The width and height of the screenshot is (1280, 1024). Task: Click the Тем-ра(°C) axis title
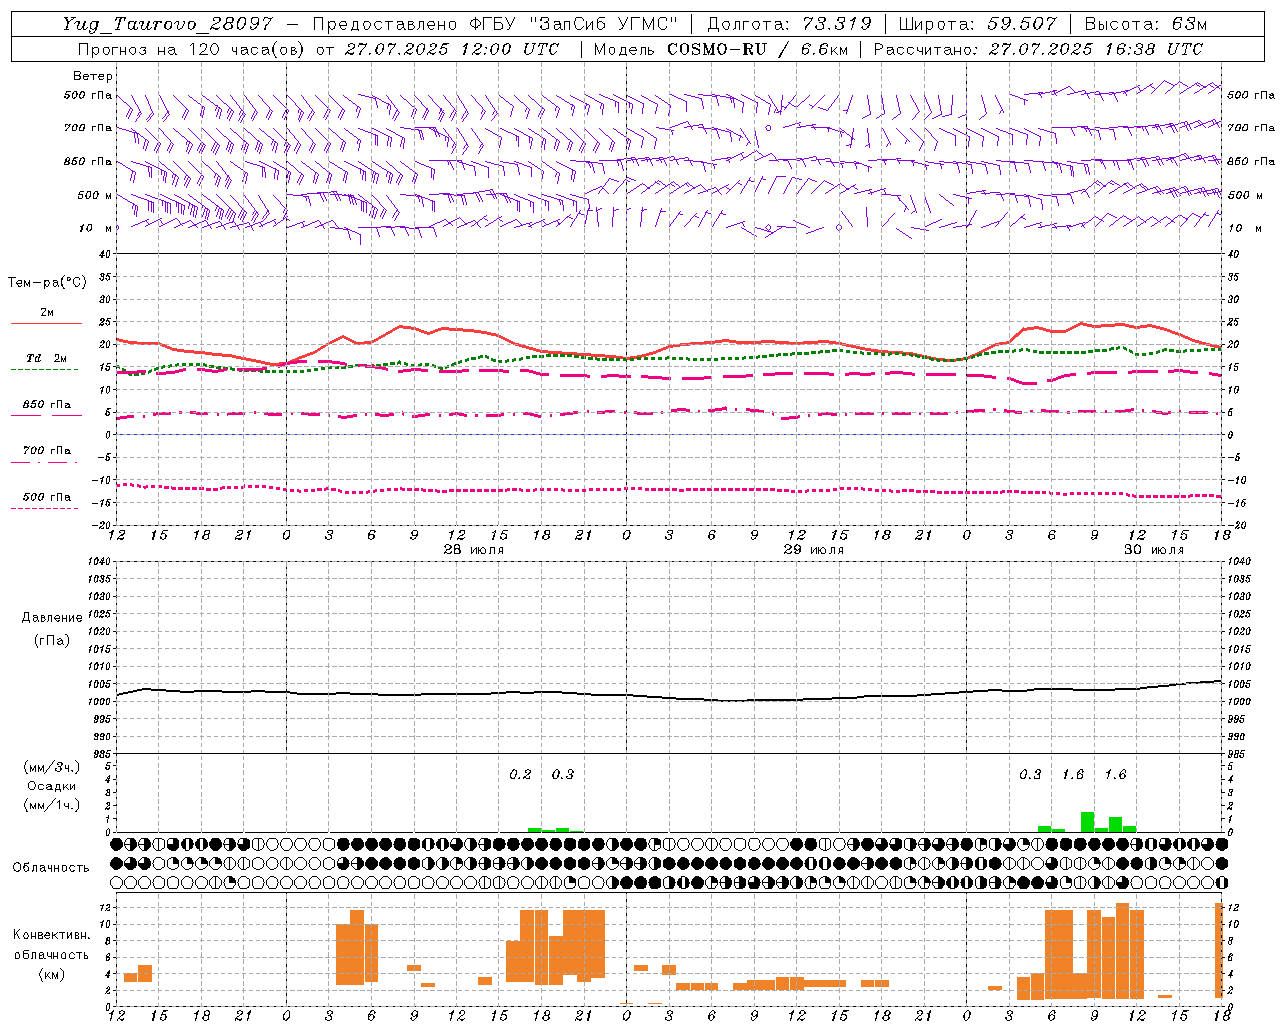pyautogui.click(x=47, y=283)
